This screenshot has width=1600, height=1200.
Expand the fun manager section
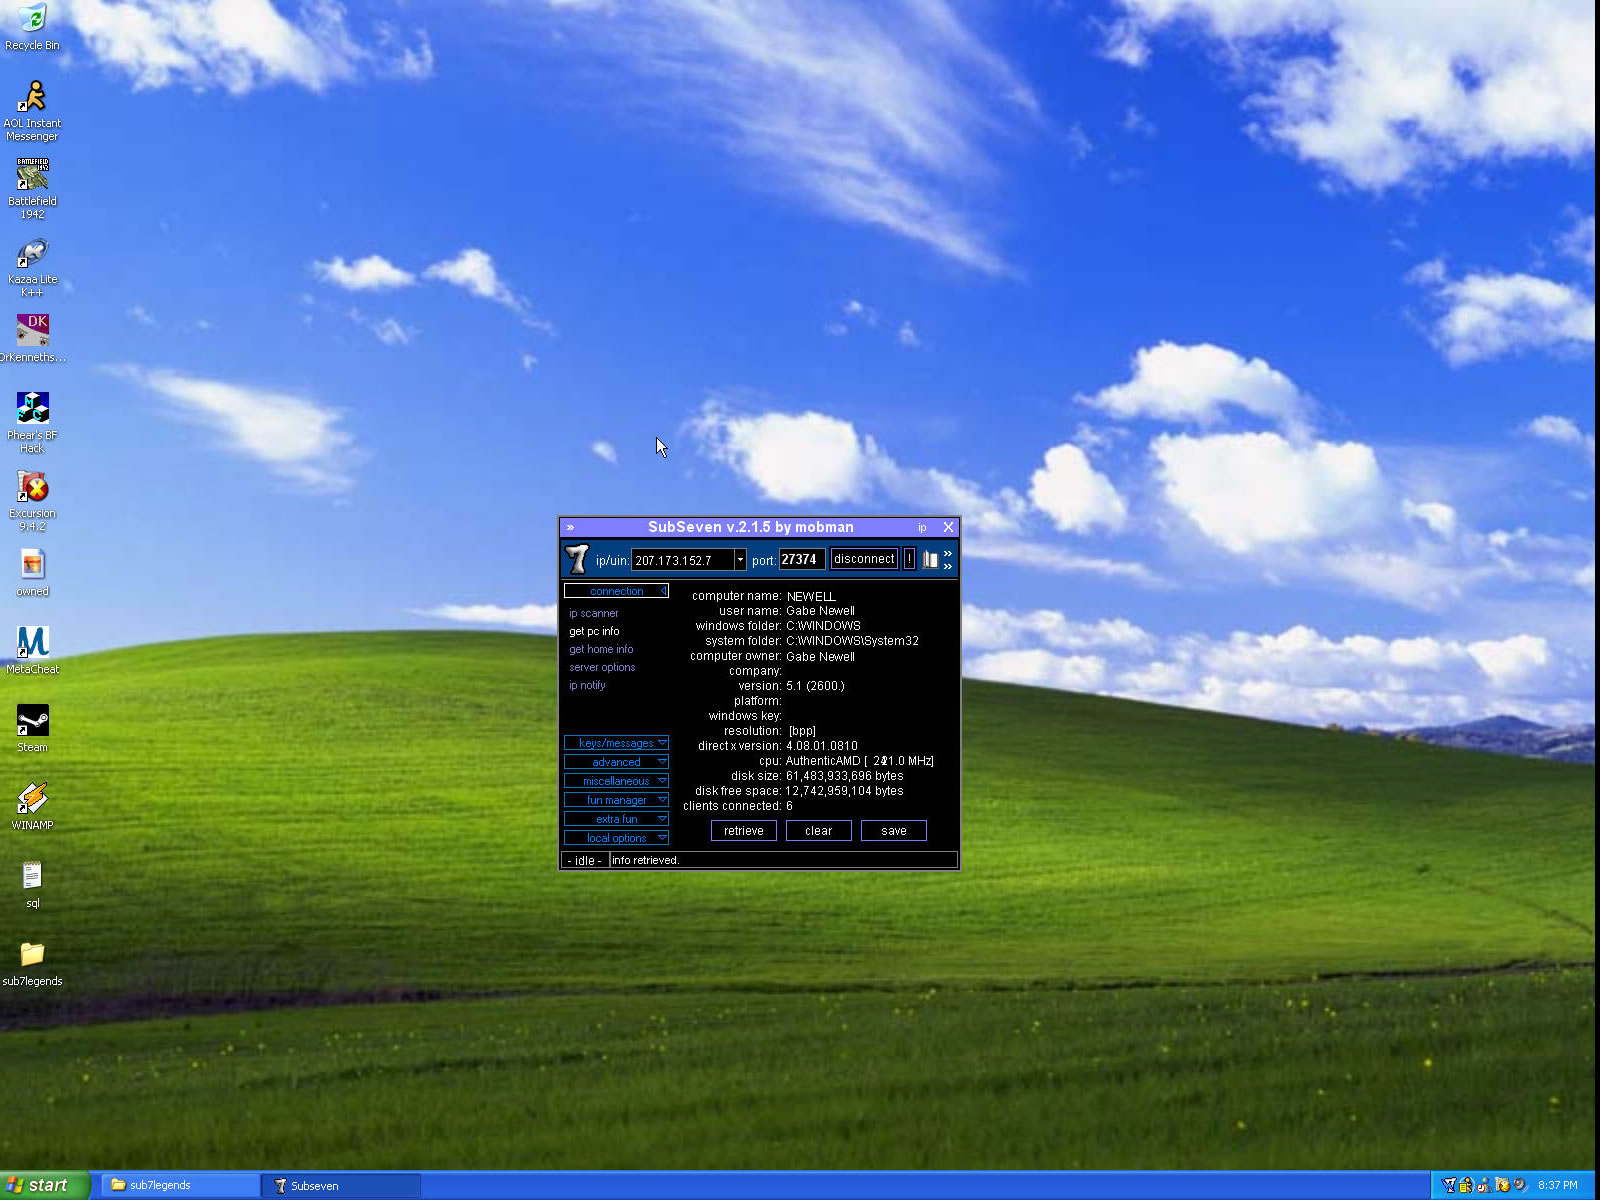tap(616, 800)
